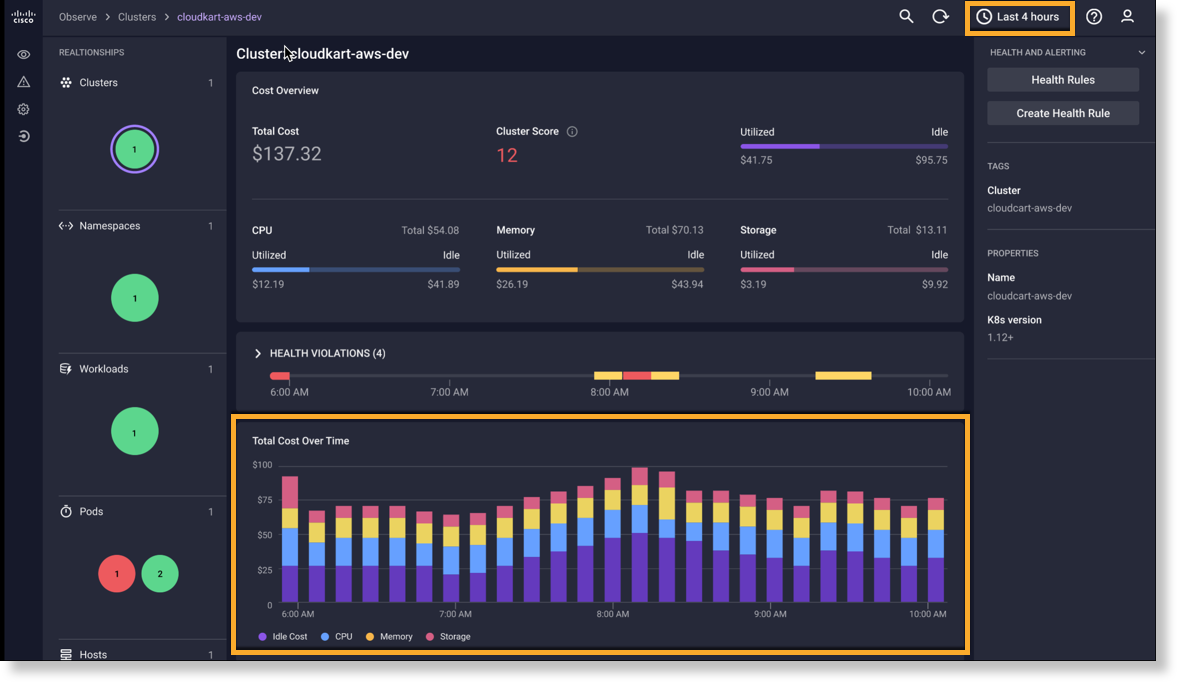Click the Hosts relationship label
The height and width of the screenshot is (682, 1177).
pos(93,654)
